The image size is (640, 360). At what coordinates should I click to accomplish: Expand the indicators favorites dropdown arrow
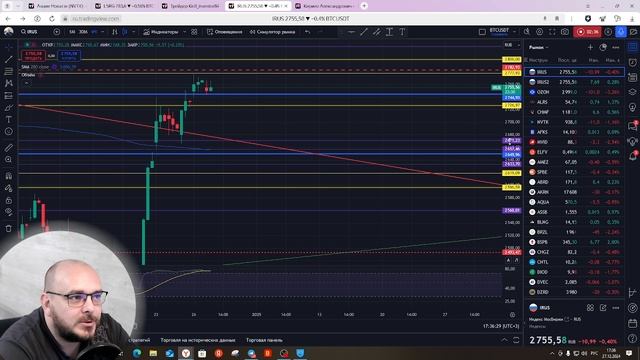[184, 32]
